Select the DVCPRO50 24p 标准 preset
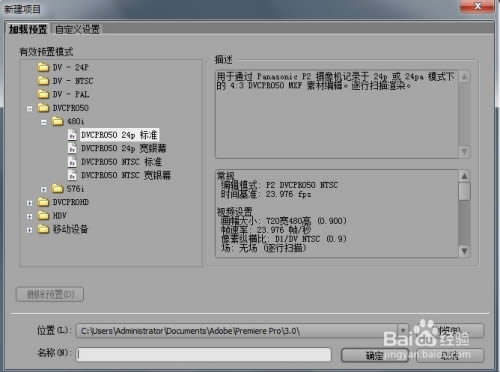Viewport: 500px width, 372px height. click(x=119, y=135)
